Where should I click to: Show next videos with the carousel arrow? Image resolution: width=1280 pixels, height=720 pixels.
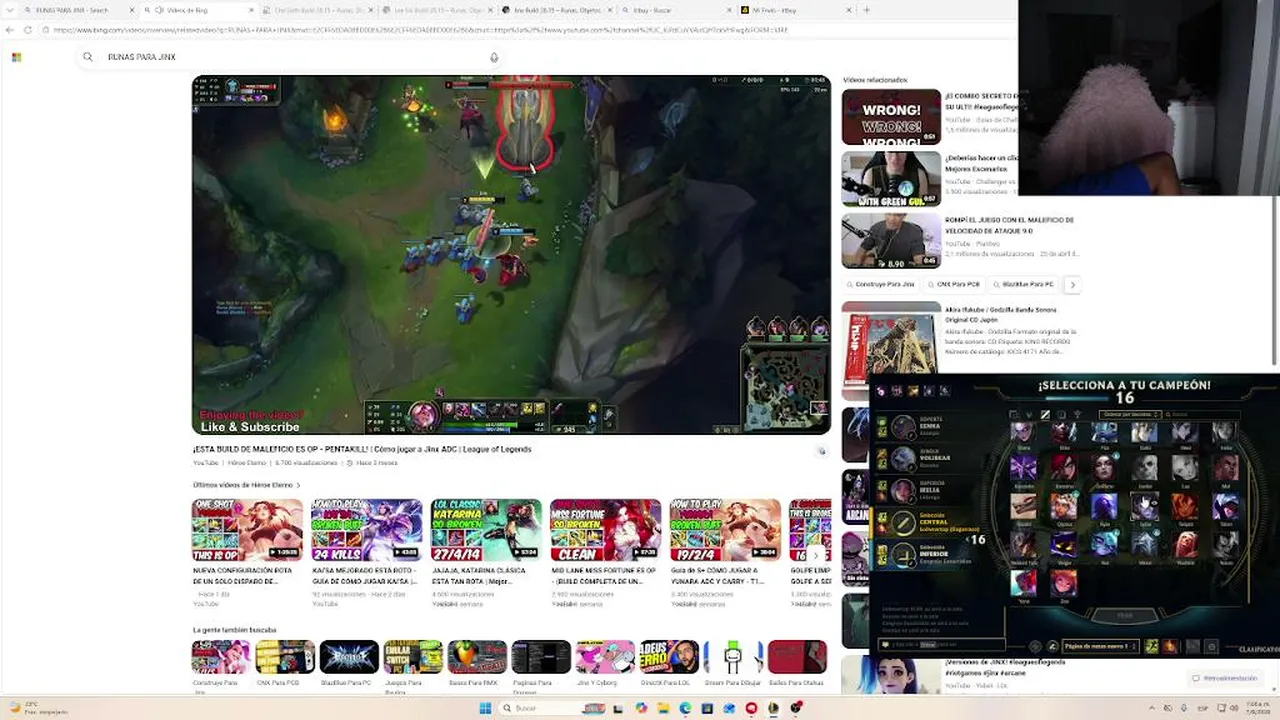pos(816,556)
